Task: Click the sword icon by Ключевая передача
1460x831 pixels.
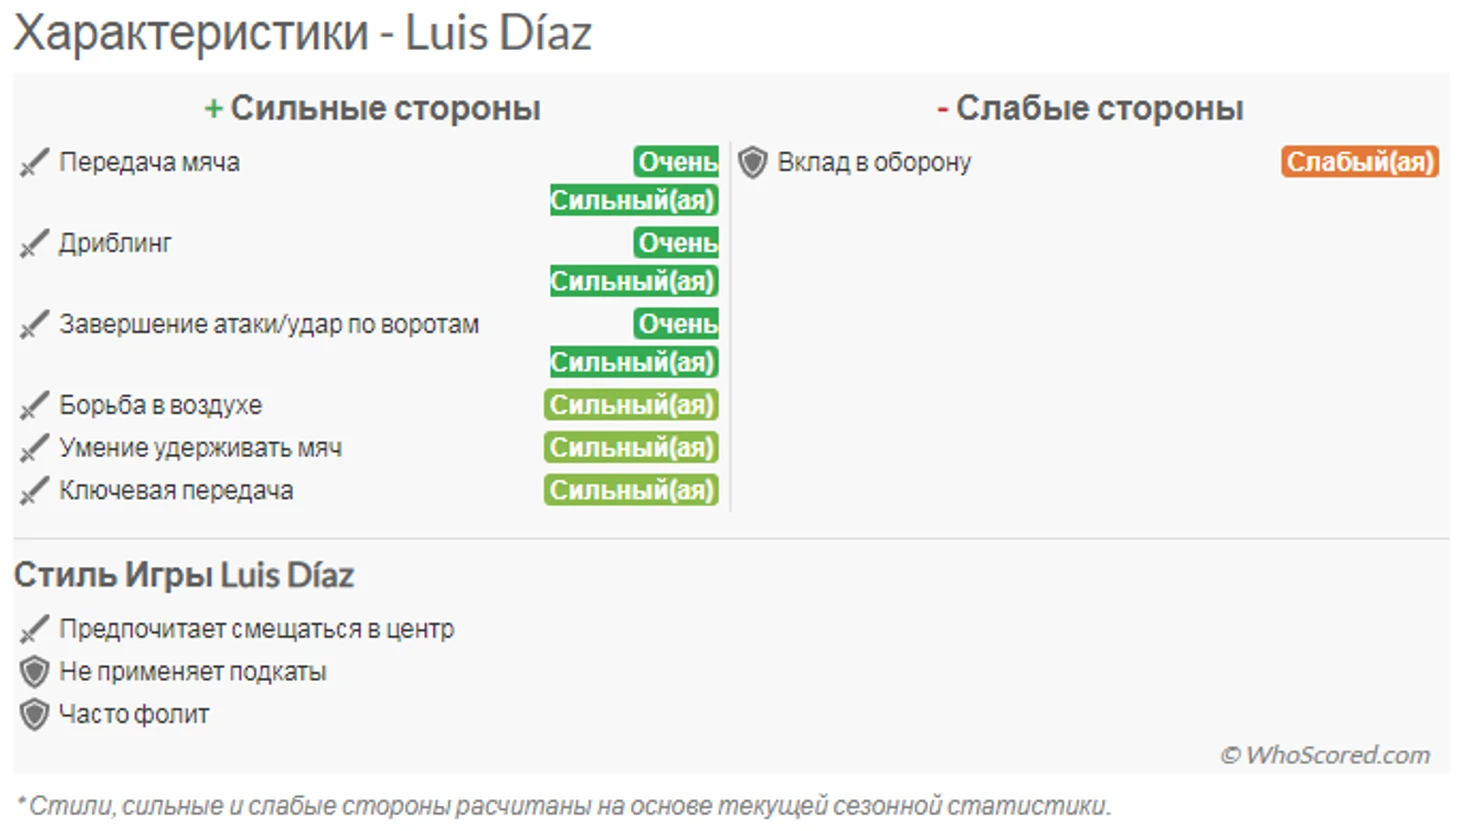Action: [x=34, y=491]
